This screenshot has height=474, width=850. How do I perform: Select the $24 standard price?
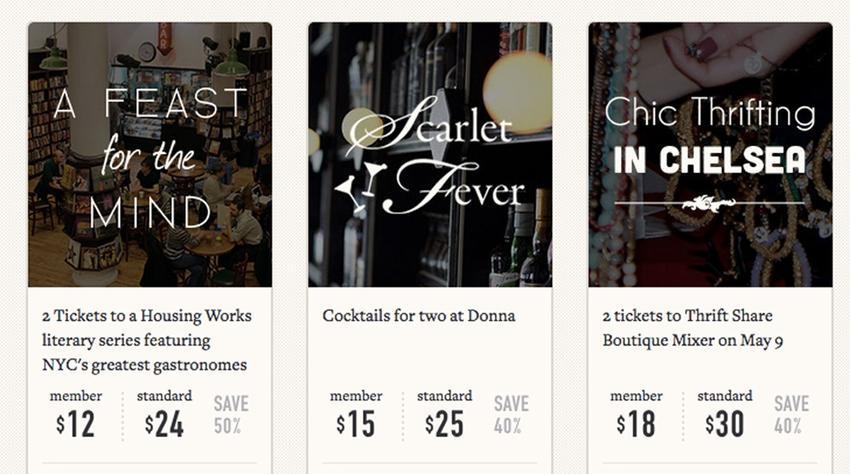[164, 424]
